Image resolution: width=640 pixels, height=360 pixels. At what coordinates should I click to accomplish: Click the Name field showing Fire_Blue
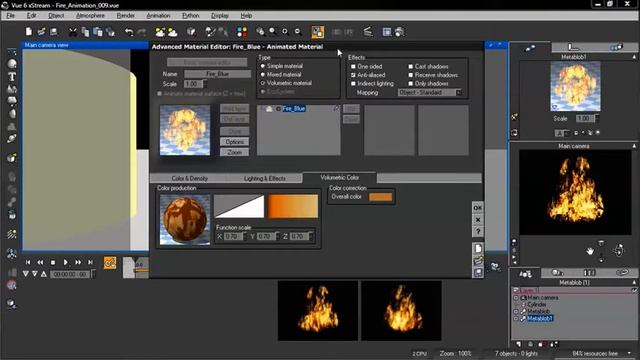[x=218, y=74]
